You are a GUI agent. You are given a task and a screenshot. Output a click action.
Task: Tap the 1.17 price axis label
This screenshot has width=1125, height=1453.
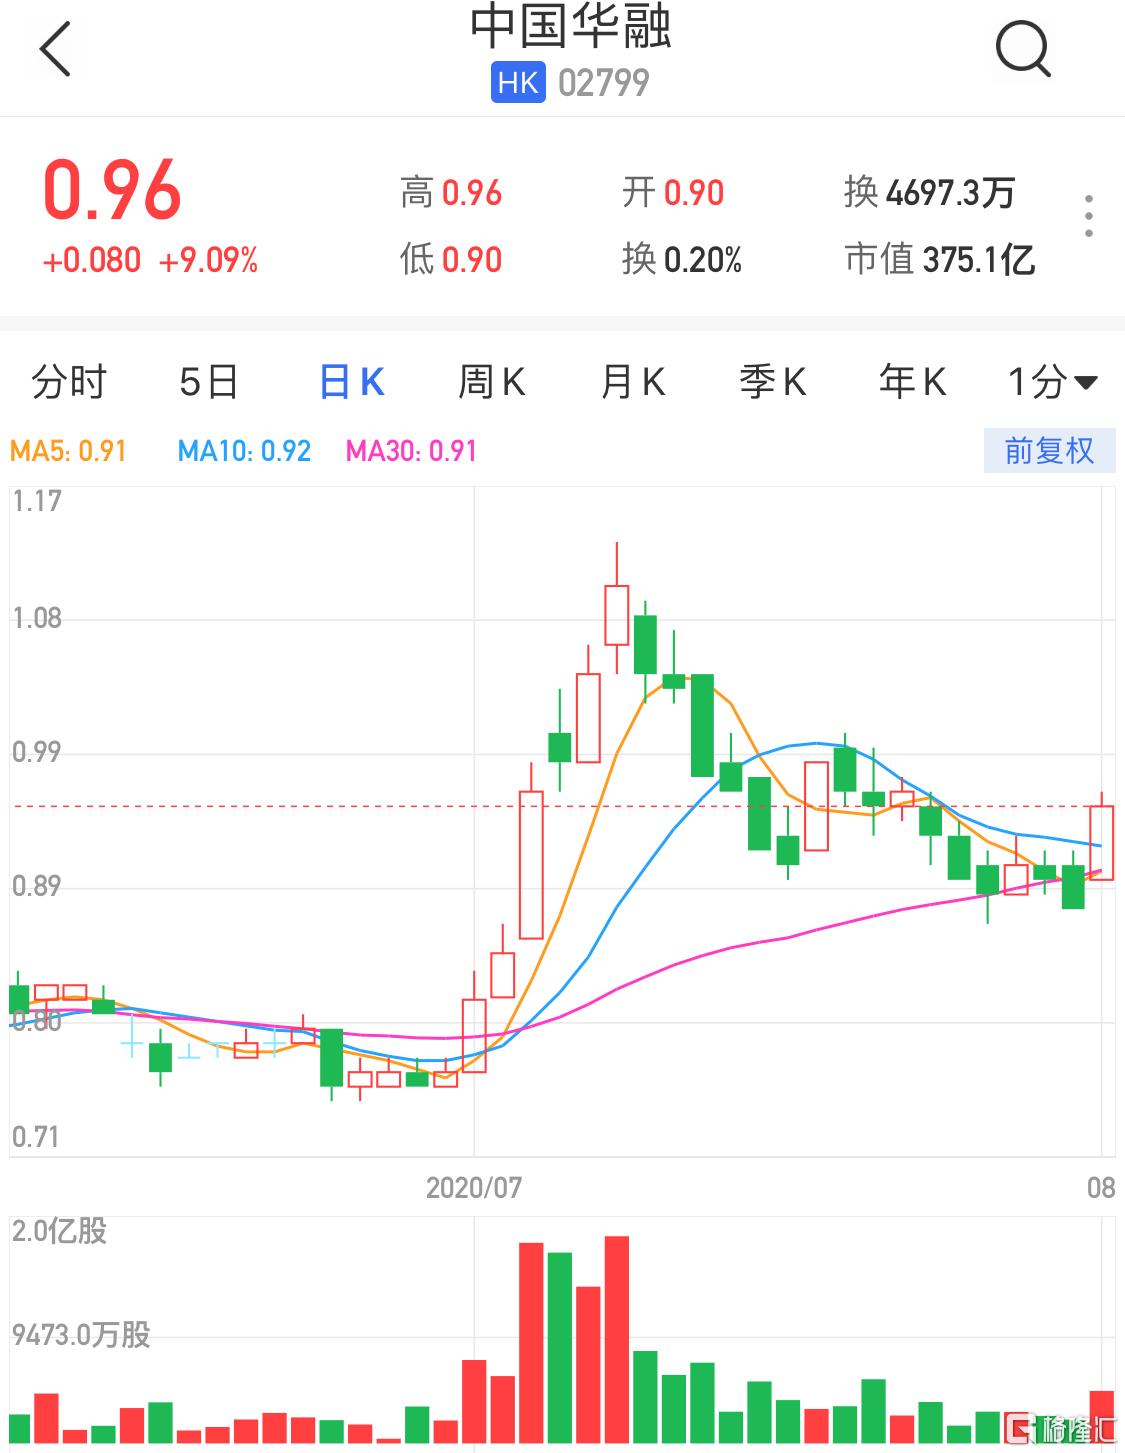pyautogui.click(x=37, y=501)
